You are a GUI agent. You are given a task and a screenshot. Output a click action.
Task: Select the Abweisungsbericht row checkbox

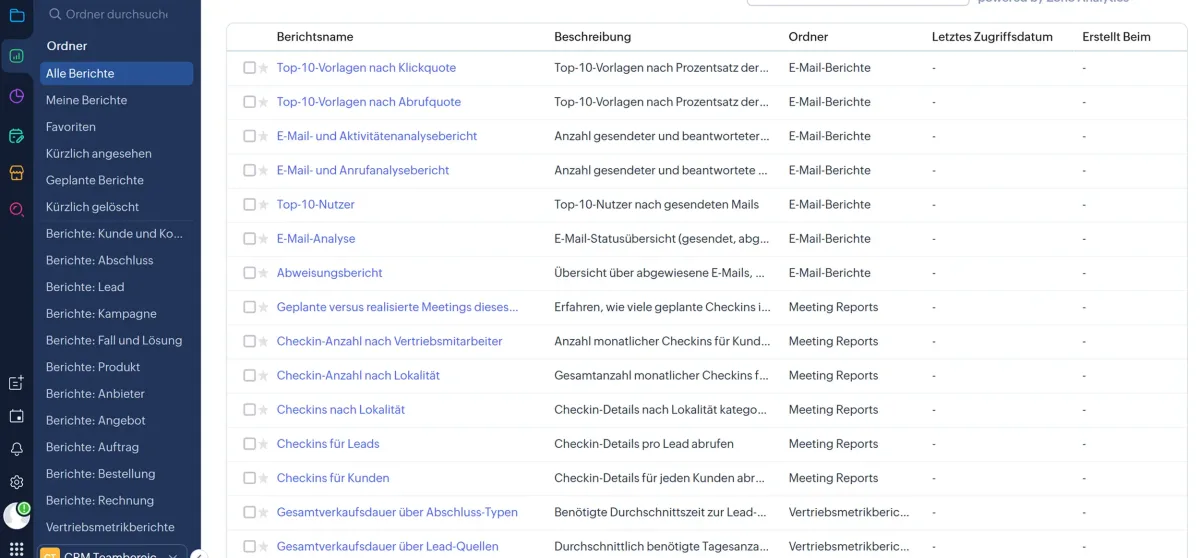click(x=249, y=273)
